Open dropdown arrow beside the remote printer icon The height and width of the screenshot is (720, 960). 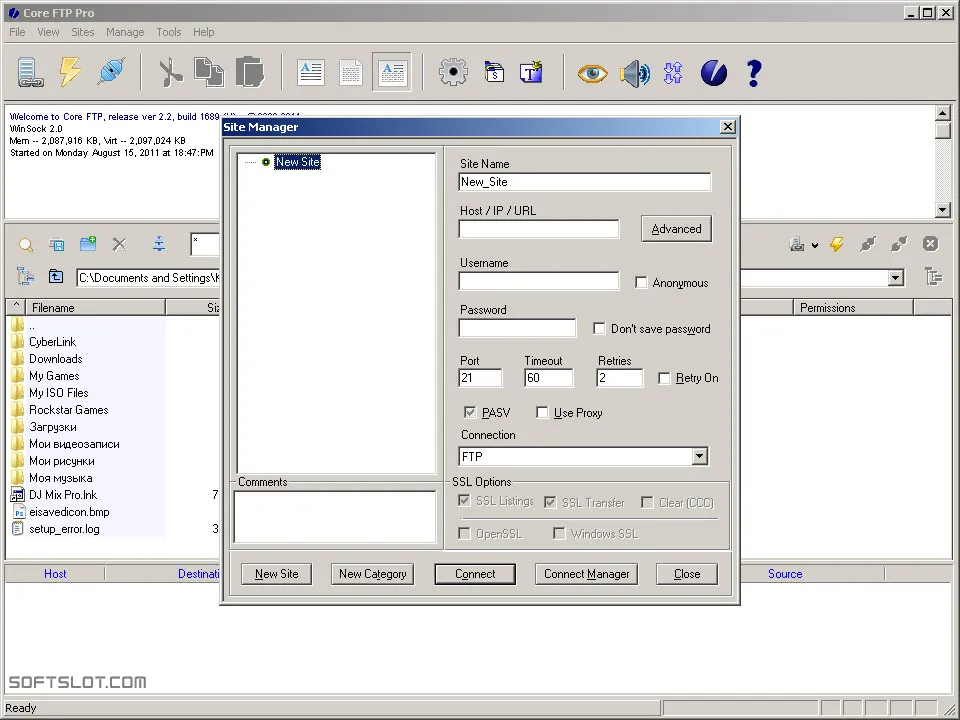pos(815,246)
